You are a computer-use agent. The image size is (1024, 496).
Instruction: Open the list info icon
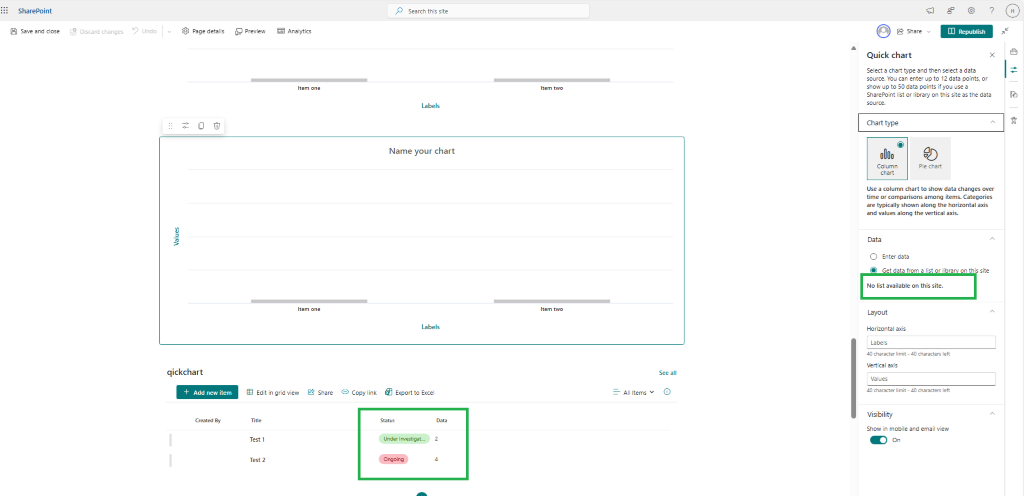click(x=667, y=392)
